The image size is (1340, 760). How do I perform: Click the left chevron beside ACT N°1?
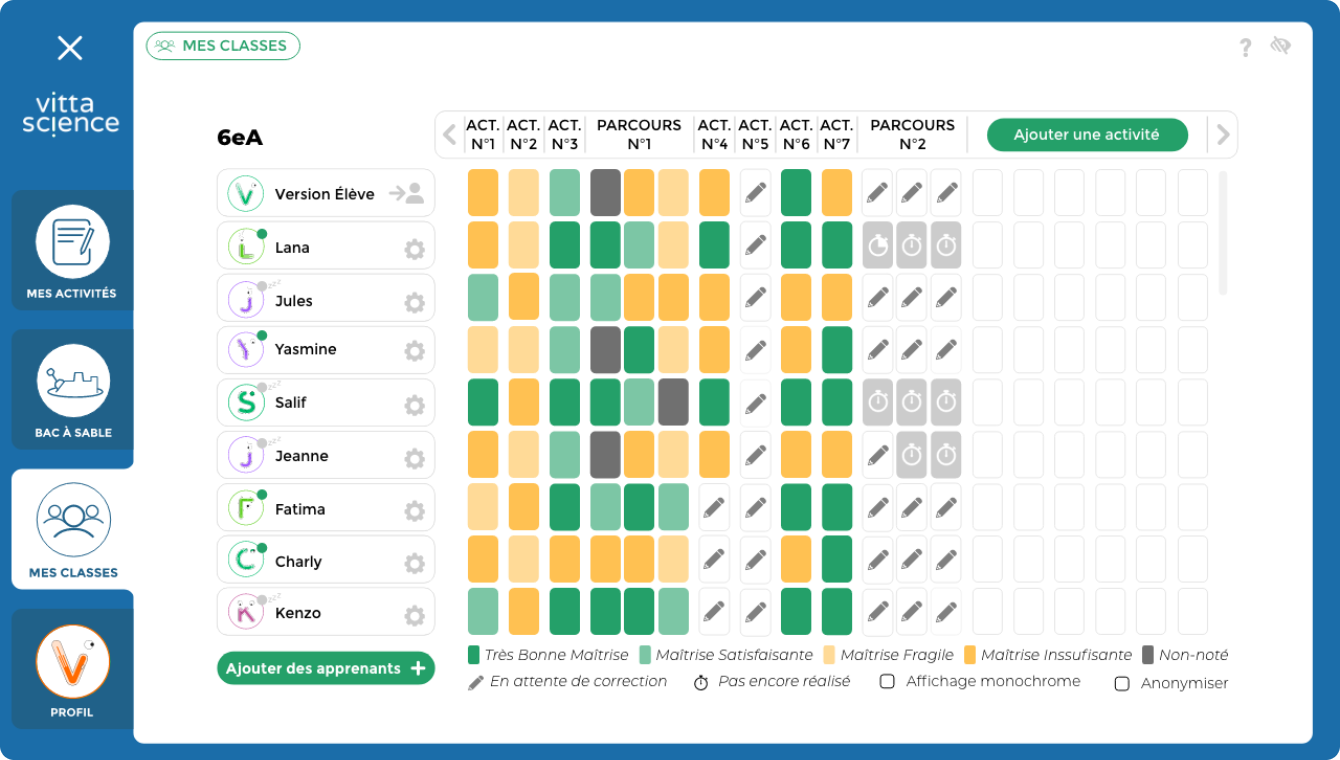tap(449, 133)
